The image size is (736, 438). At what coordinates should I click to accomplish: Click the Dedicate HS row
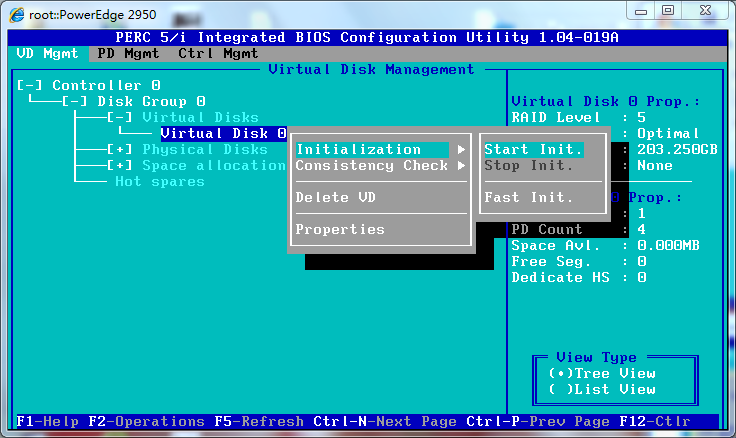pos(579,277)
